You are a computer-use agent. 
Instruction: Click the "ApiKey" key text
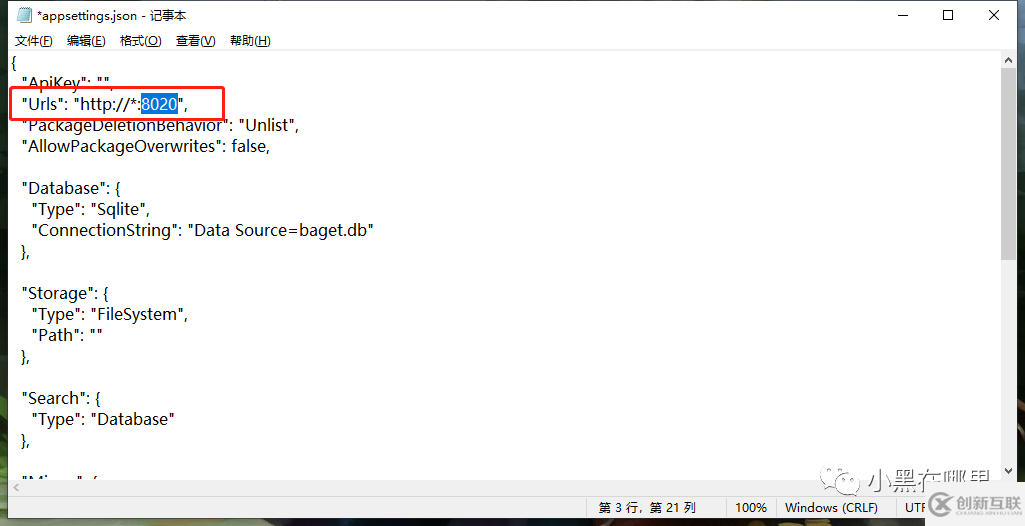pos(54,83)
